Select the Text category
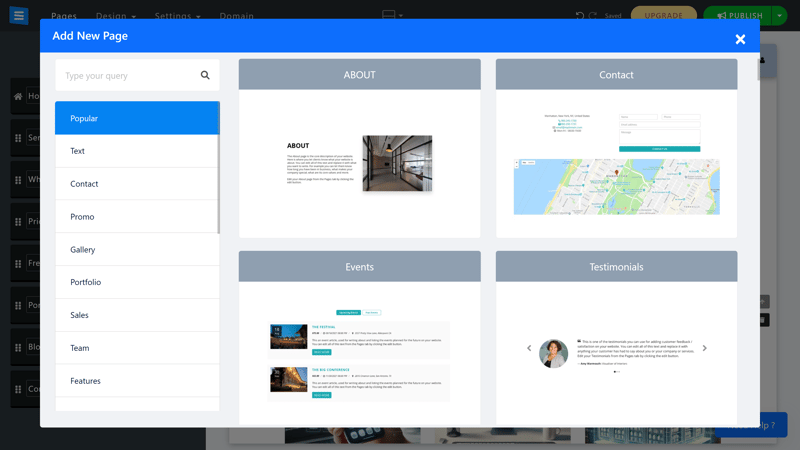 click(x=137, y=151)
